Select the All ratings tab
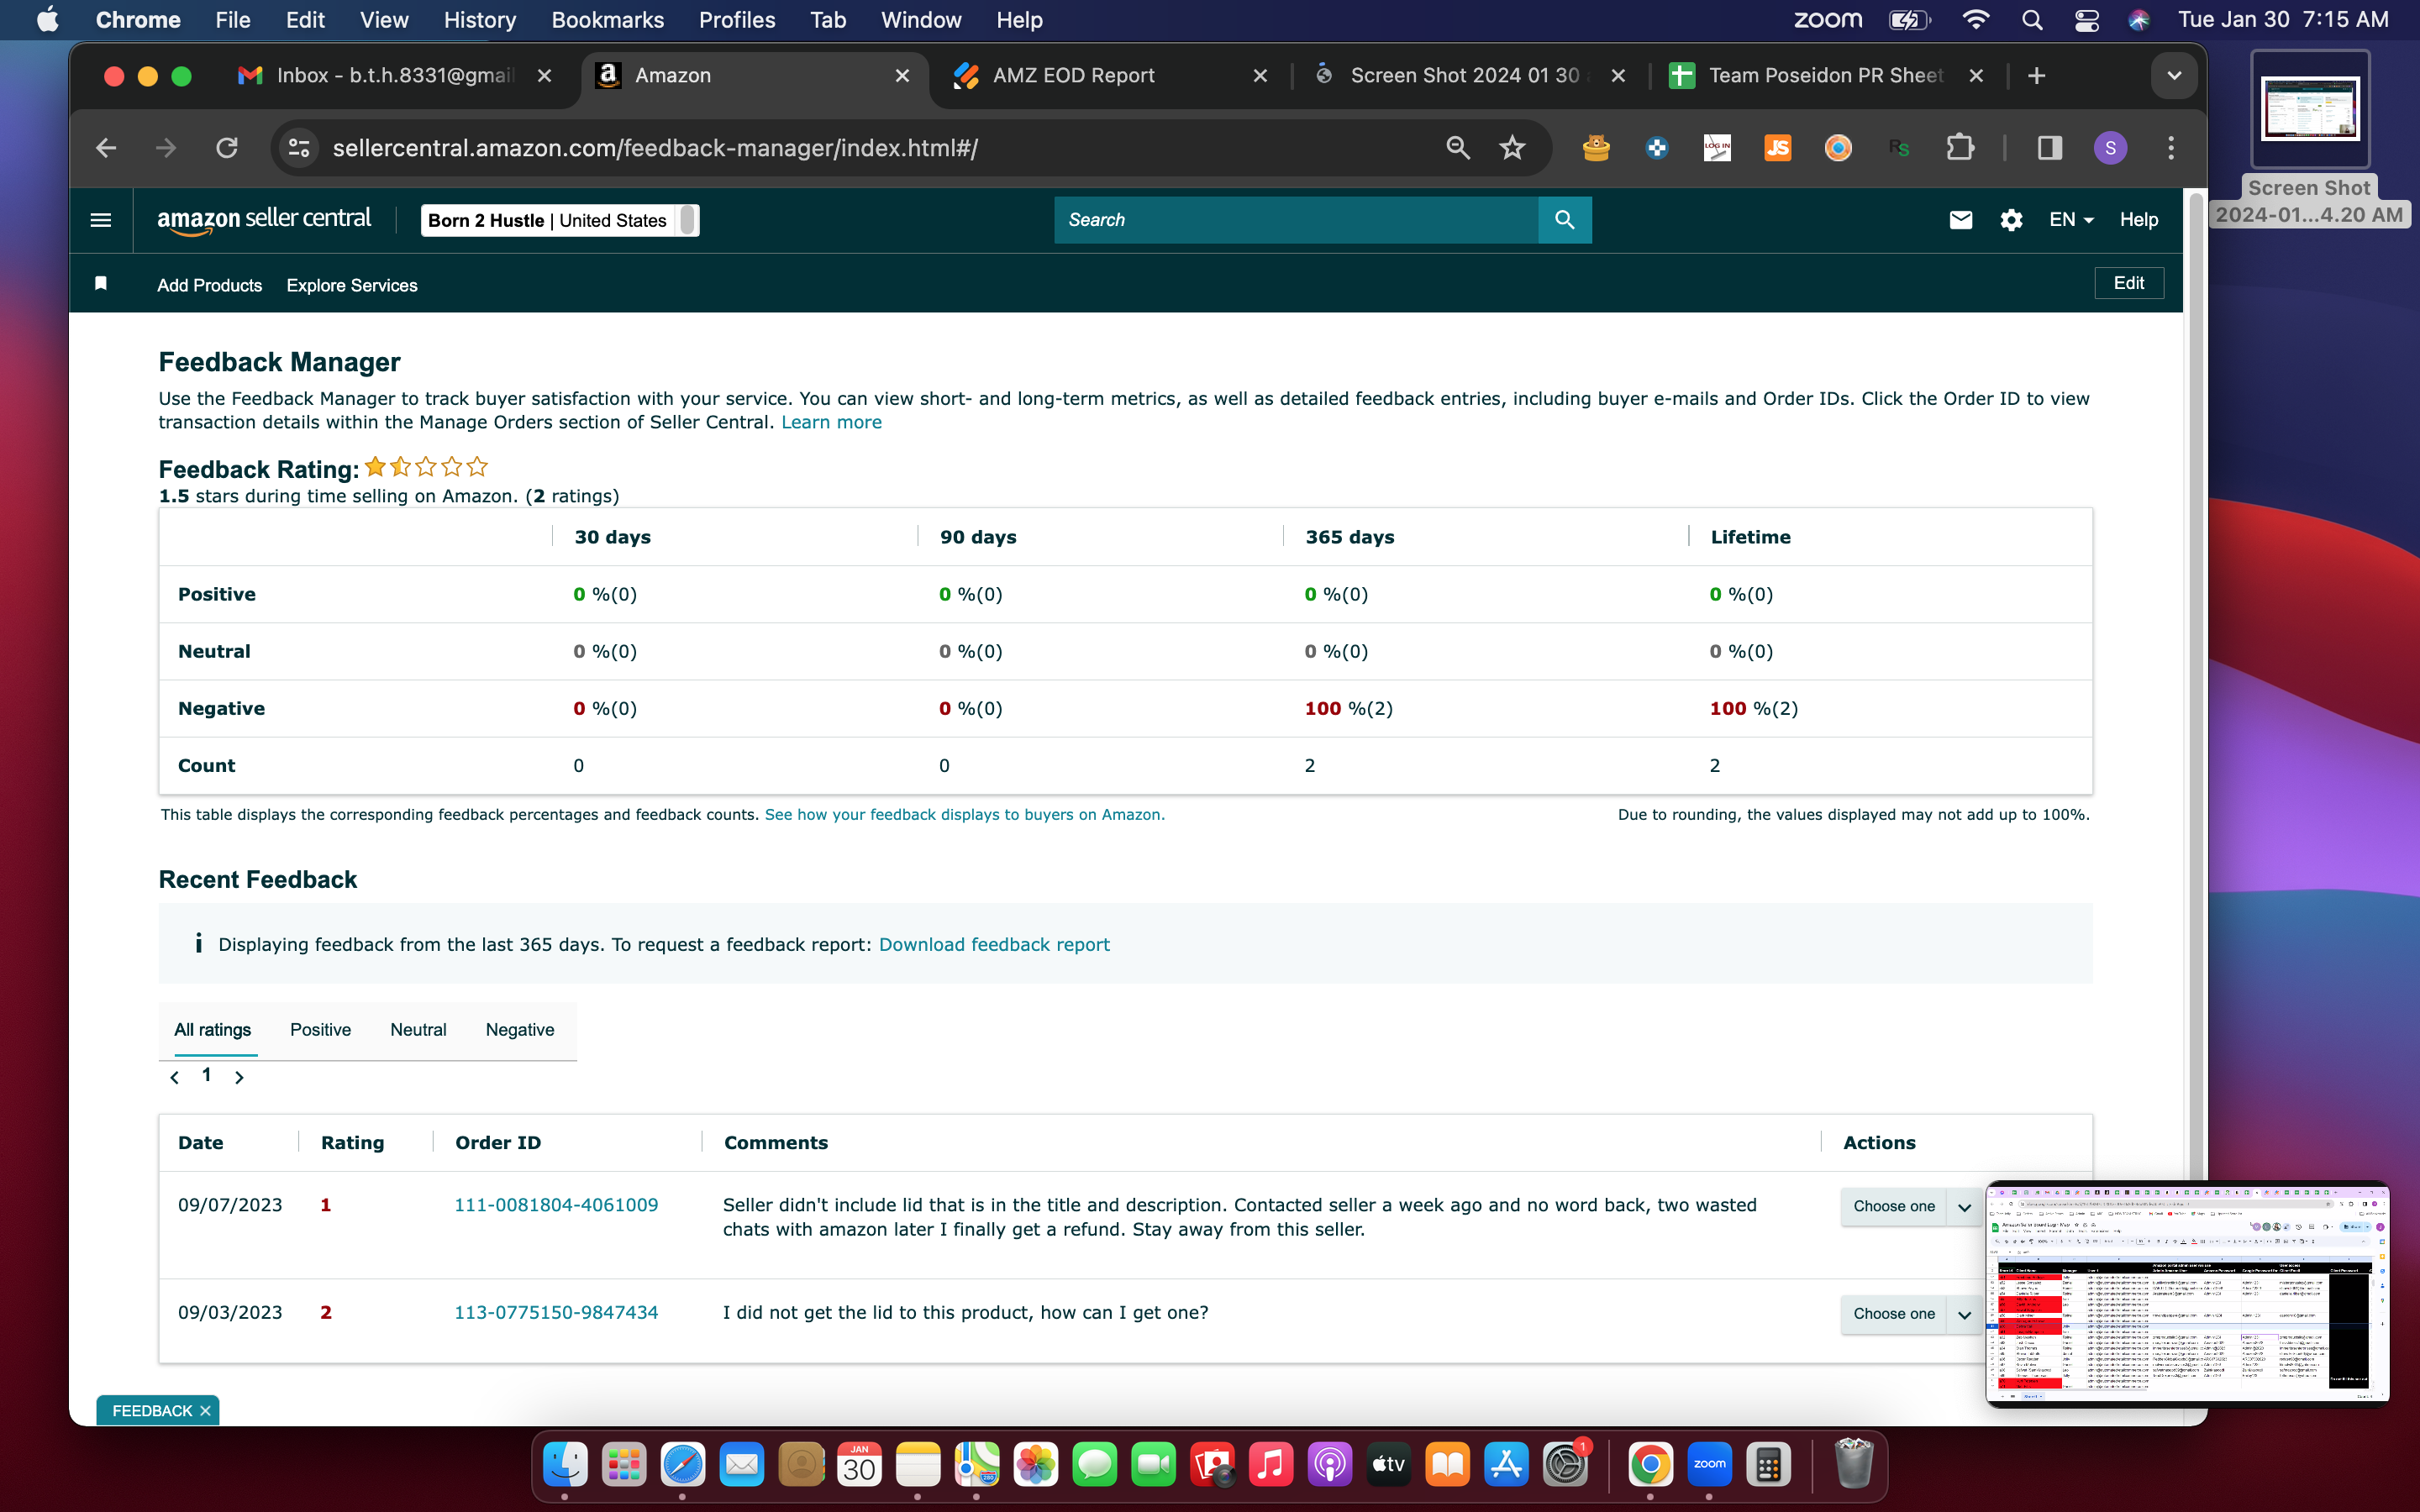Viewport: 2420px width, 1512px height. coord(212,1030)
